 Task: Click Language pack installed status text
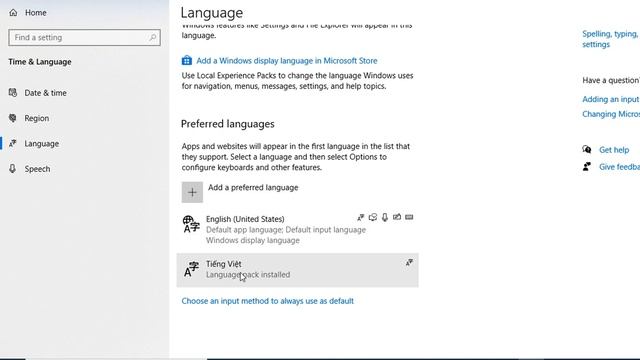tap(248, 275)
